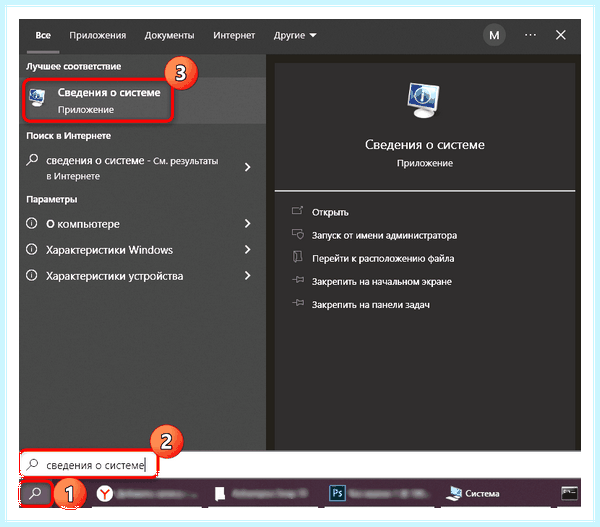Click the magnifier icon inside the search box
The image size is (600, 527).
click(x=33, y=464)
